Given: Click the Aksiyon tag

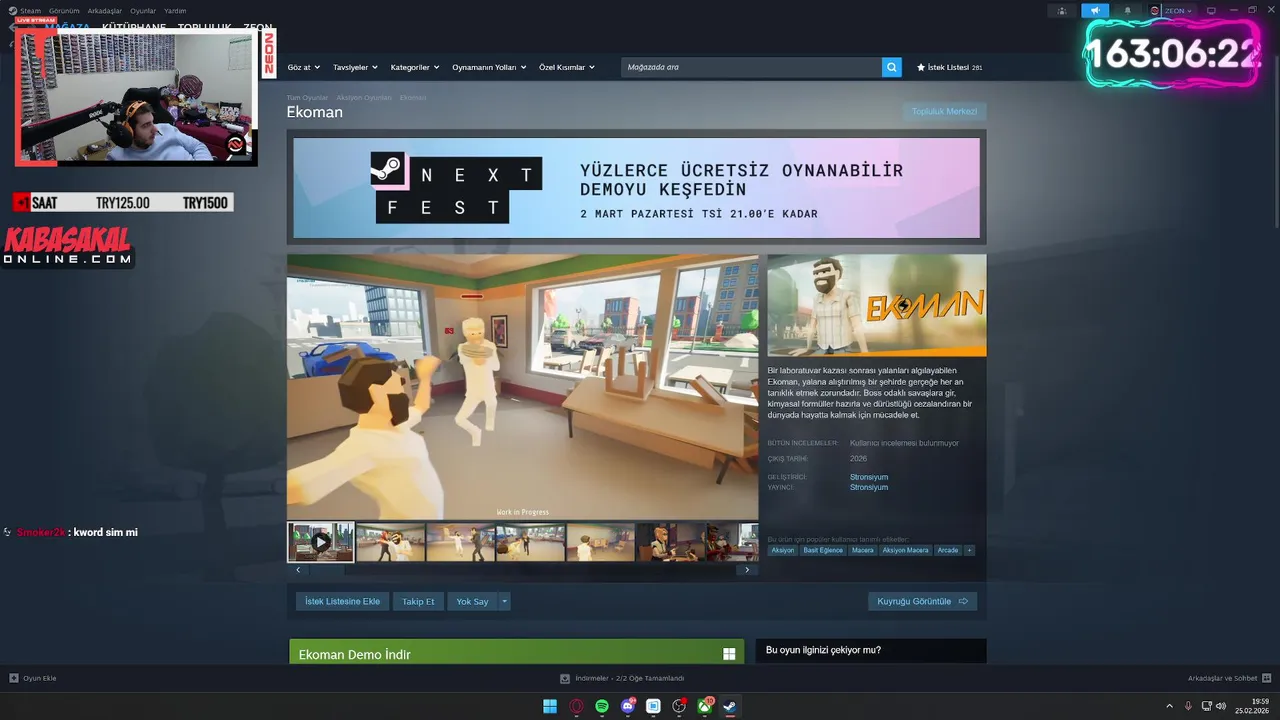Looking at the screenshot, I should coord(783,550).
